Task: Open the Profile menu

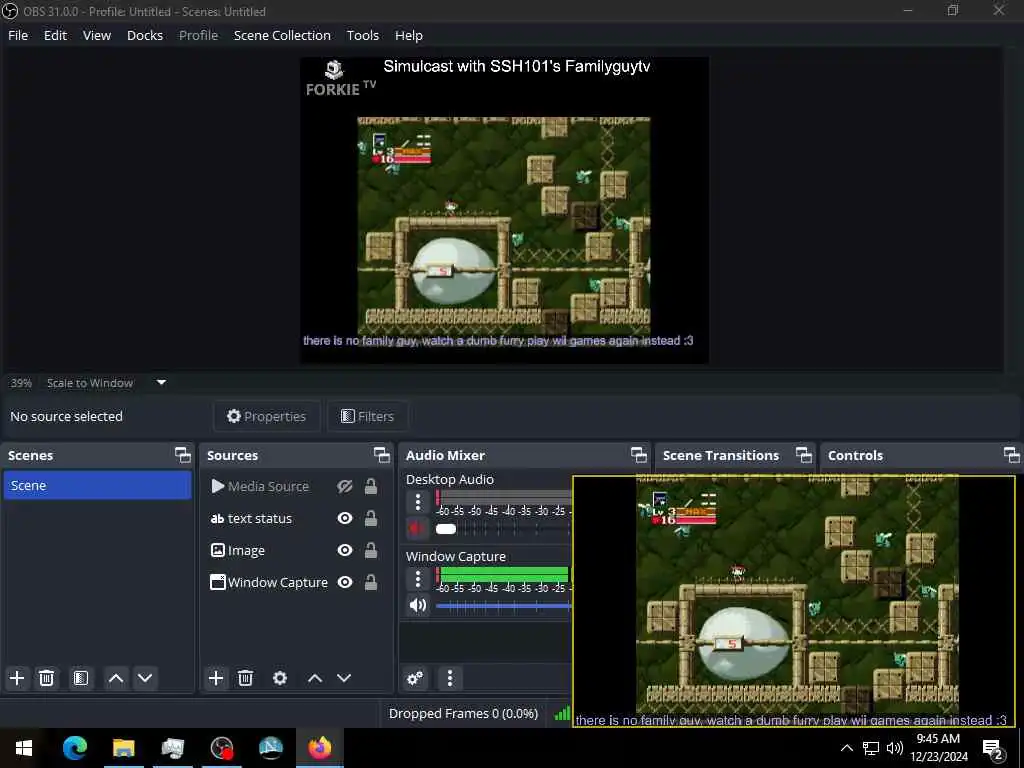Action: (199, 35)
